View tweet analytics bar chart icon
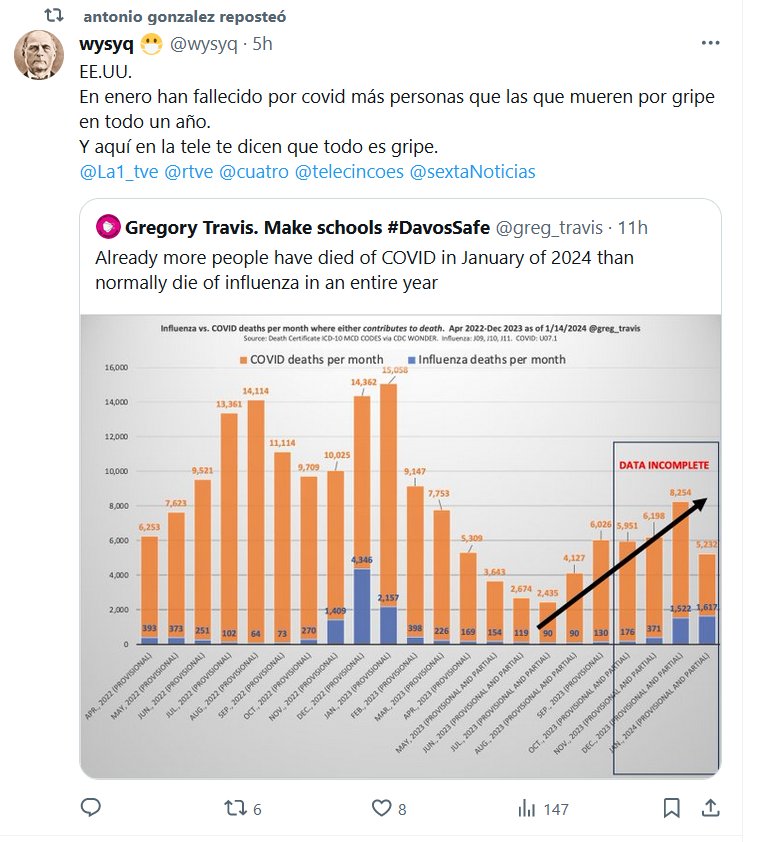This screenshot has height=842, width=762. (x=527, y=808)
